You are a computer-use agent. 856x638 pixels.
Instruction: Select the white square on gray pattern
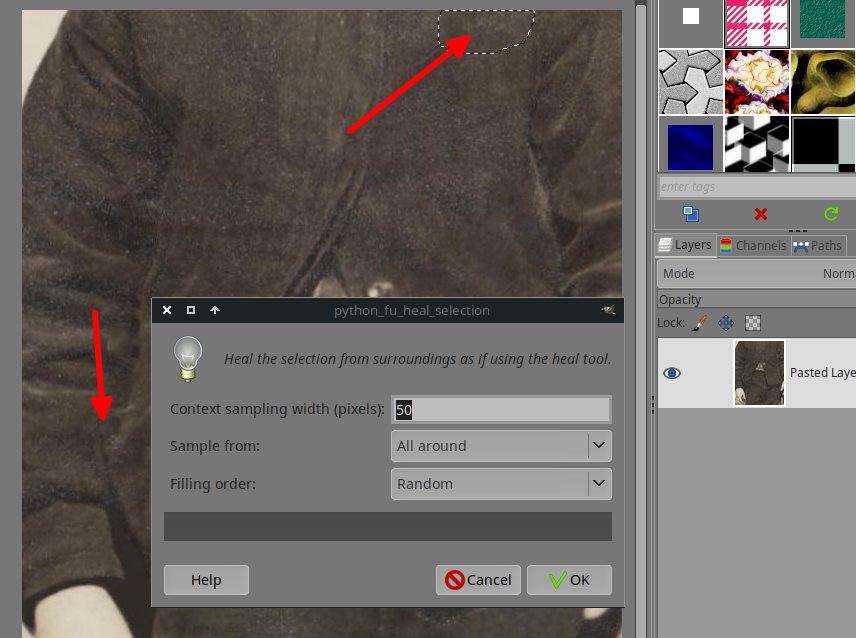[691, 23]
